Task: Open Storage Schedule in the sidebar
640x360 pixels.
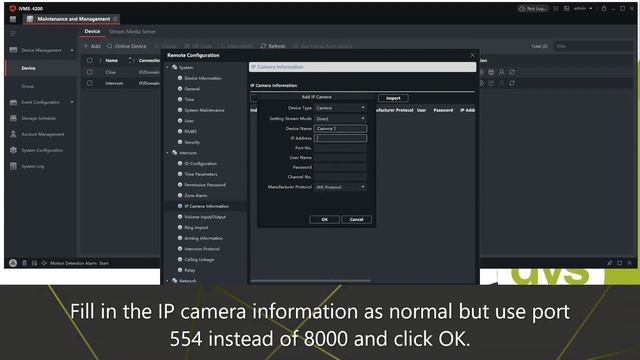Action: pos(38,118)
